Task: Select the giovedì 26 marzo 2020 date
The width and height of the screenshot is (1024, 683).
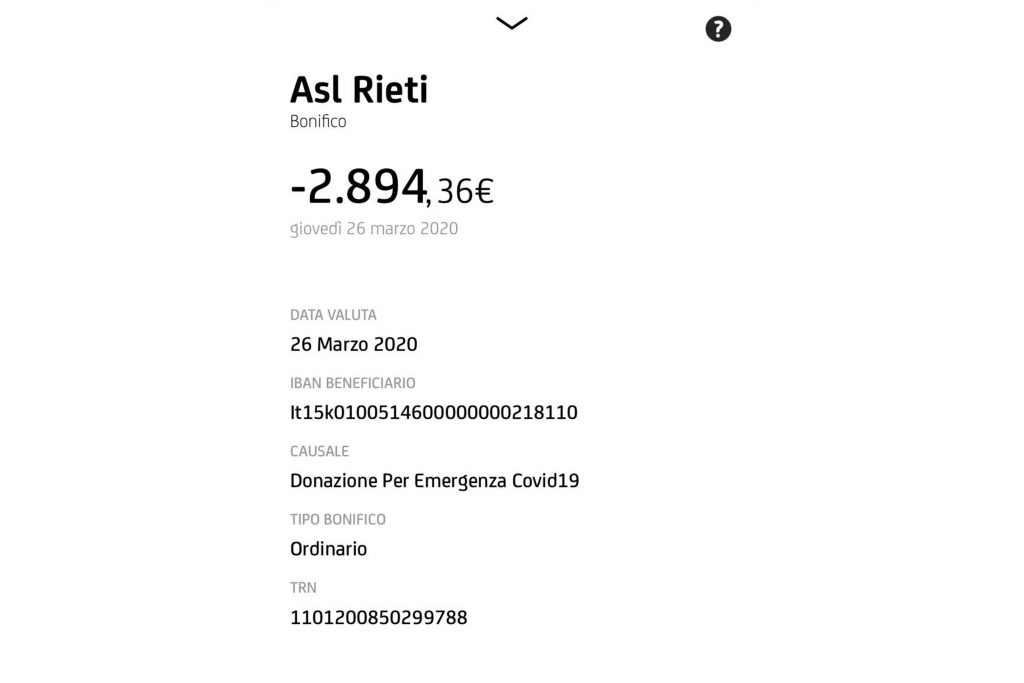Action: click(x=374, y=229)
